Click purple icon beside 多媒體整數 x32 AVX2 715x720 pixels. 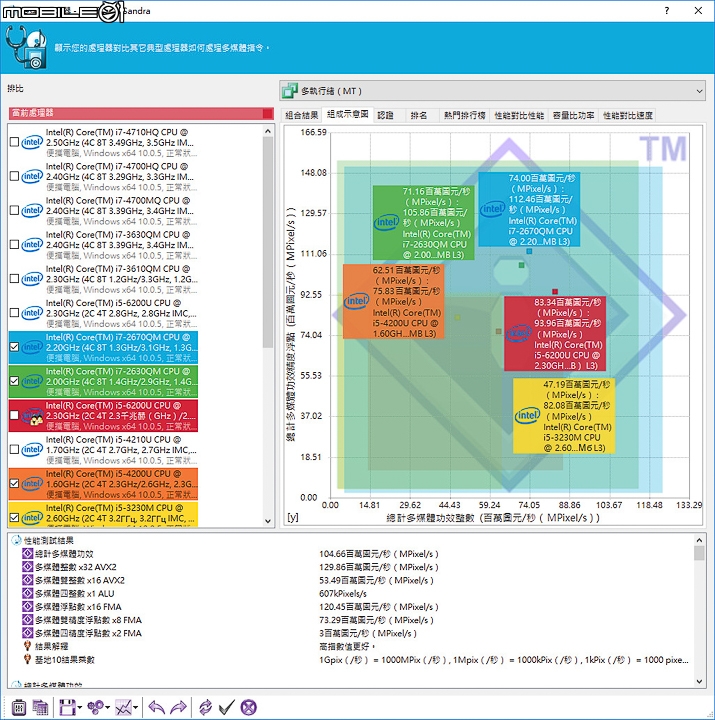pyautogui.click(x=28, y=567)
